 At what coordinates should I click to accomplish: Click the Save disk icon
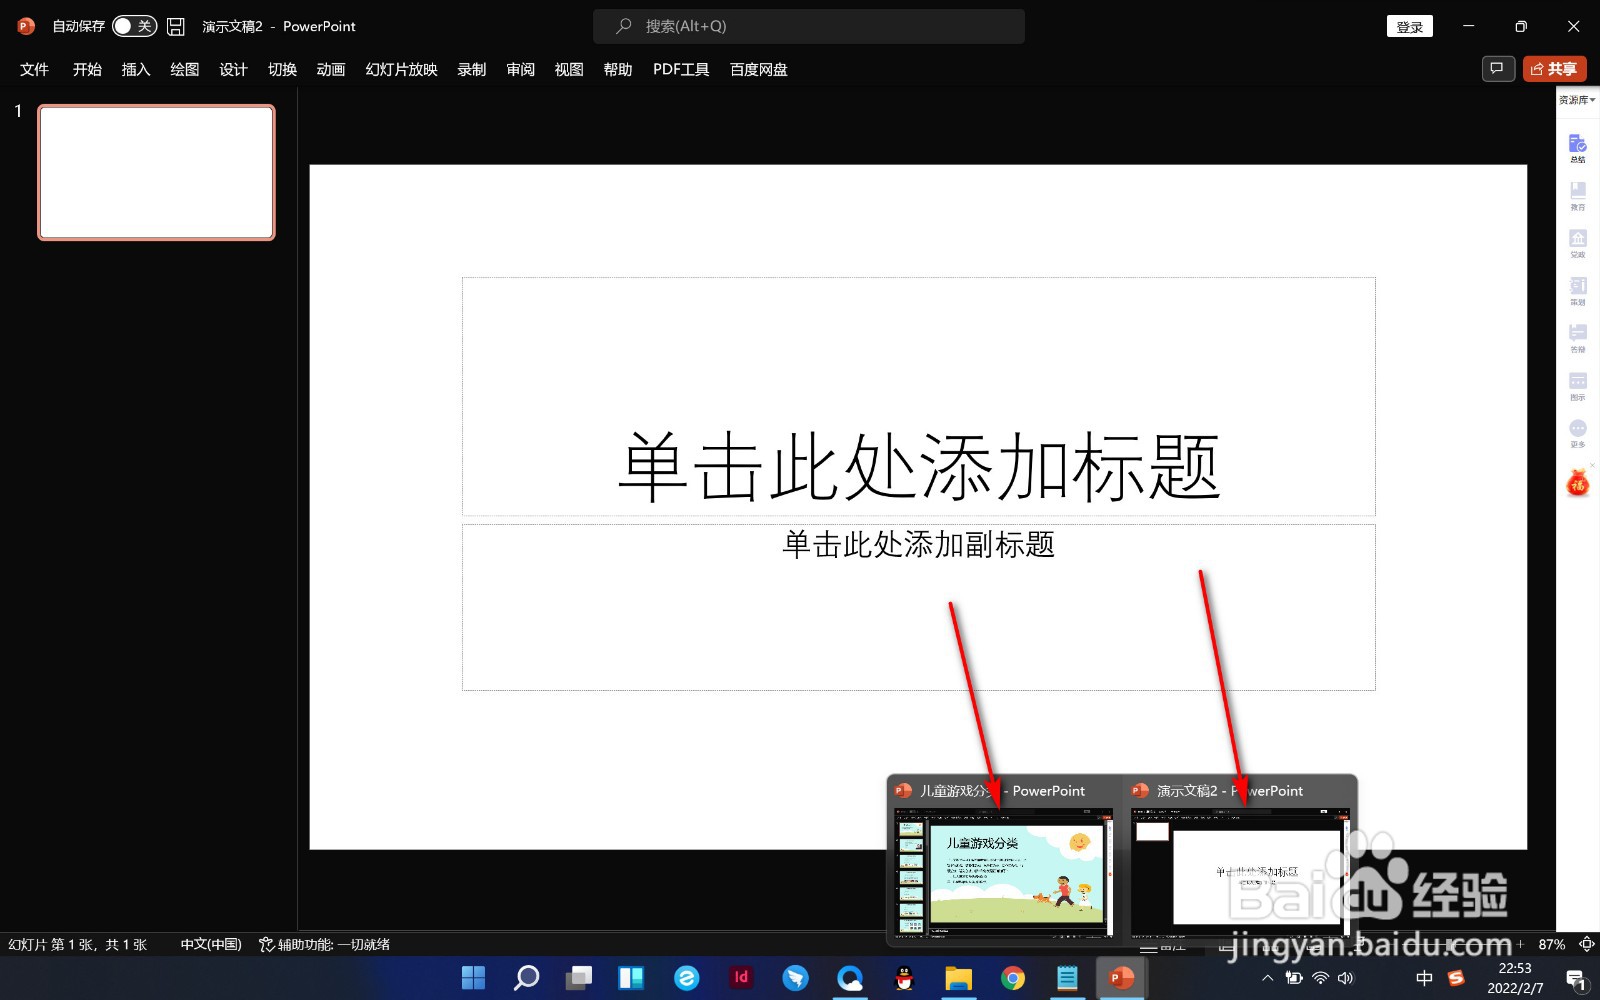tap(176, 26)
